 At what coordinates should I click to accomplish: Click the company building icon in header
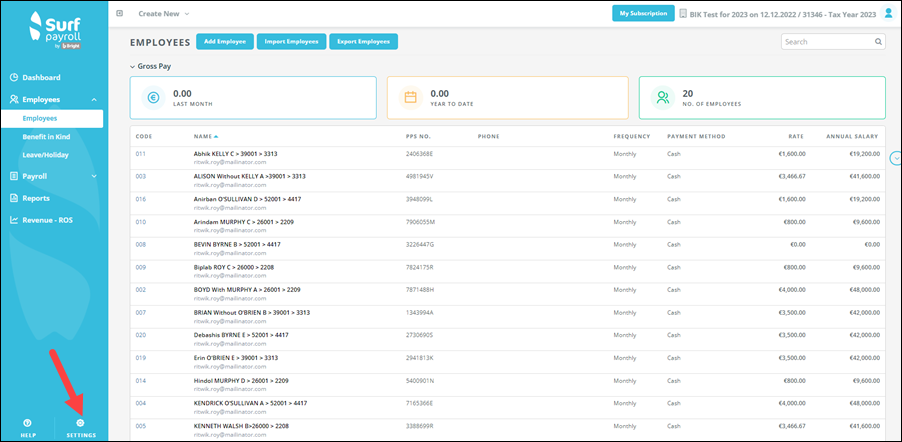(683, 13)
